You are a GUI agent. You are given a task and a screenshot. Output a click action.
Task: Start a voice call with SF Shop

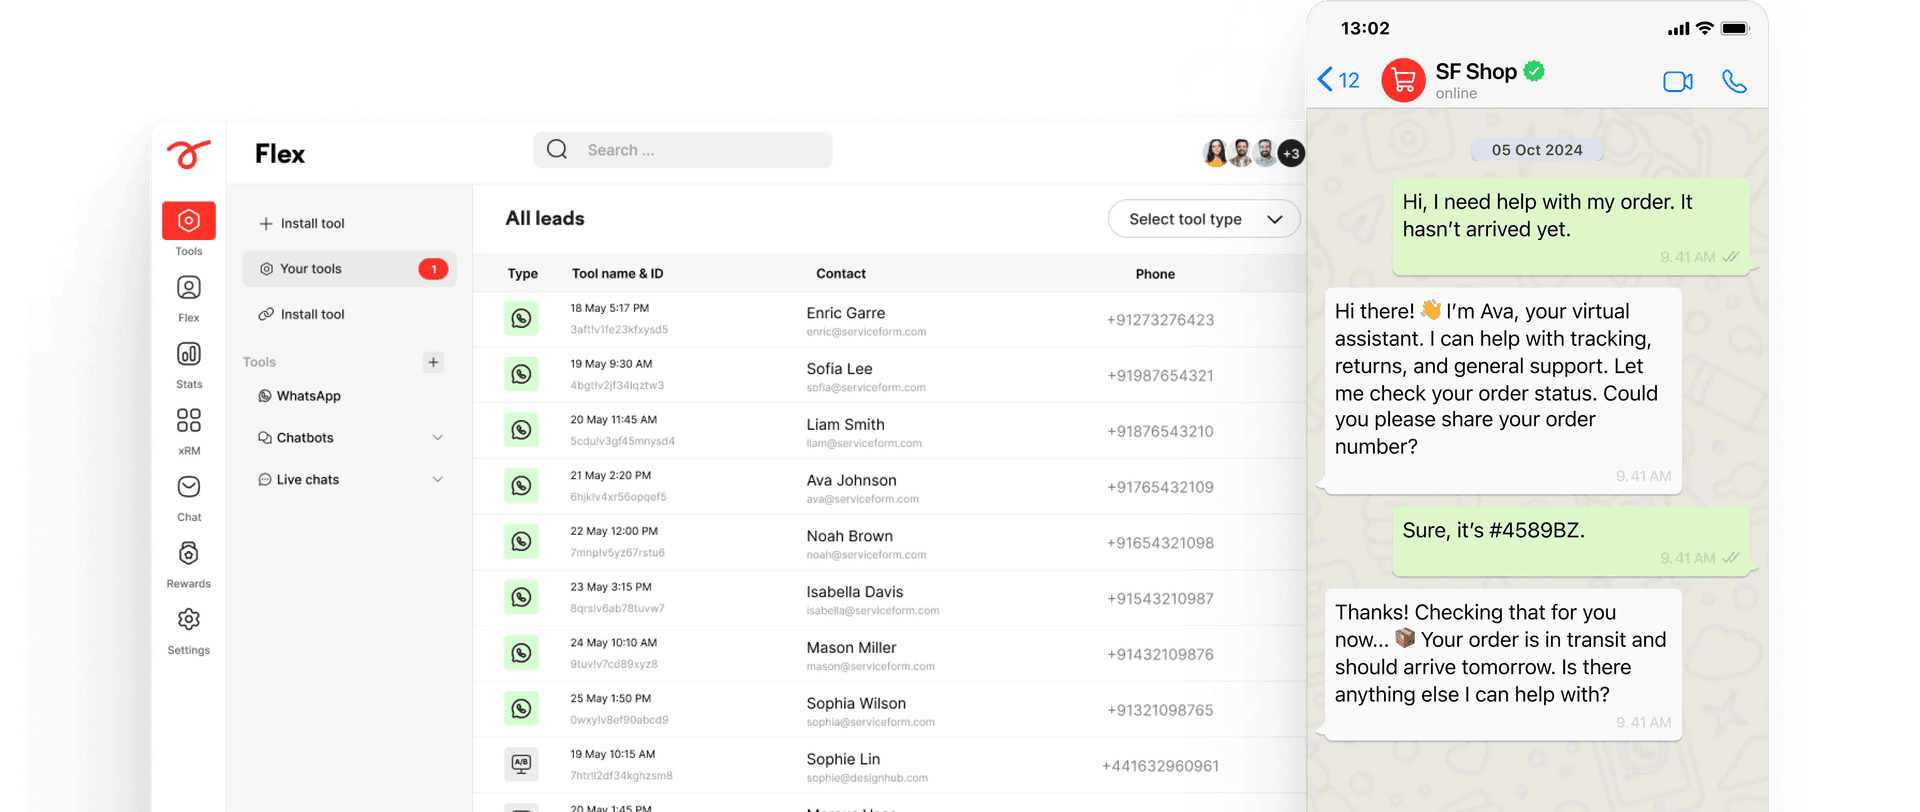pos(1734,82)
